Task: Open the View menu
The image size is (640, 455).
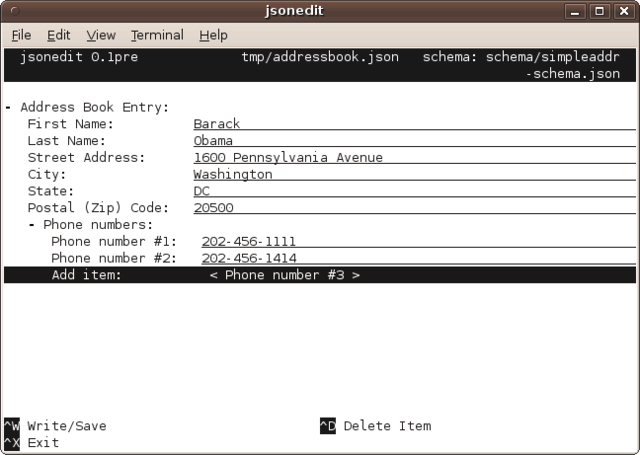Action: point(100,35)
